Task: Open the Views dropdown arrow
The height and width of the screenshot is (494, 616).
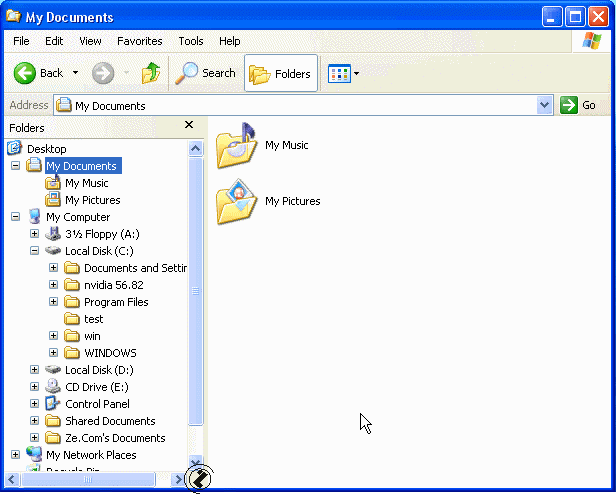Action: point(356,73)
